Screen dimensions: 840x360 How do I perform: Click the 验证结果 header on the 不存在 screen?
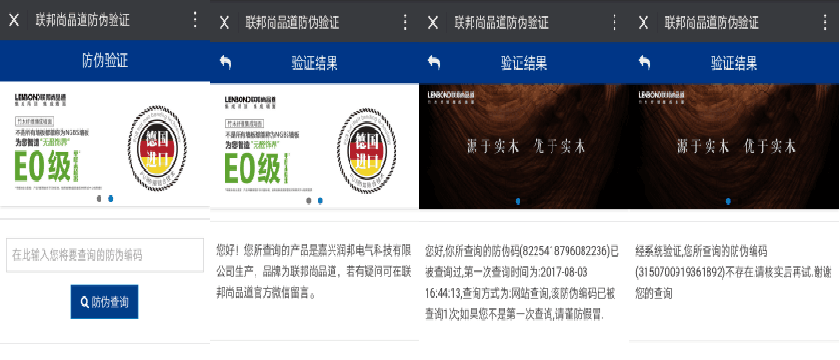734,63
